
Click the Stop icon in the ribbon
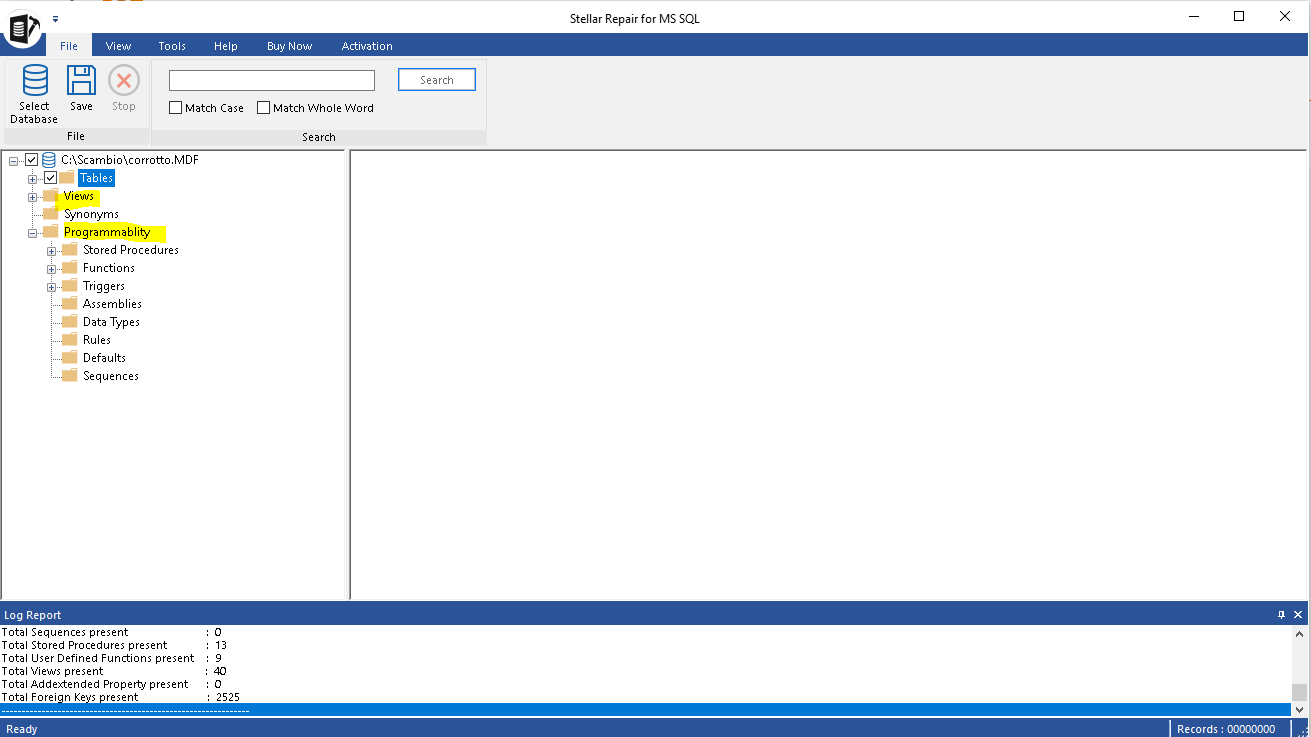(x=124, y=80)
